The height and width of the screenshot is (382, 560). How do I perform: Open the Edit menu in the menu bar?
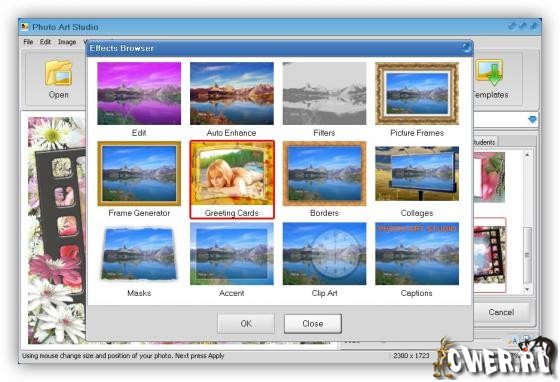coord(45,42)
